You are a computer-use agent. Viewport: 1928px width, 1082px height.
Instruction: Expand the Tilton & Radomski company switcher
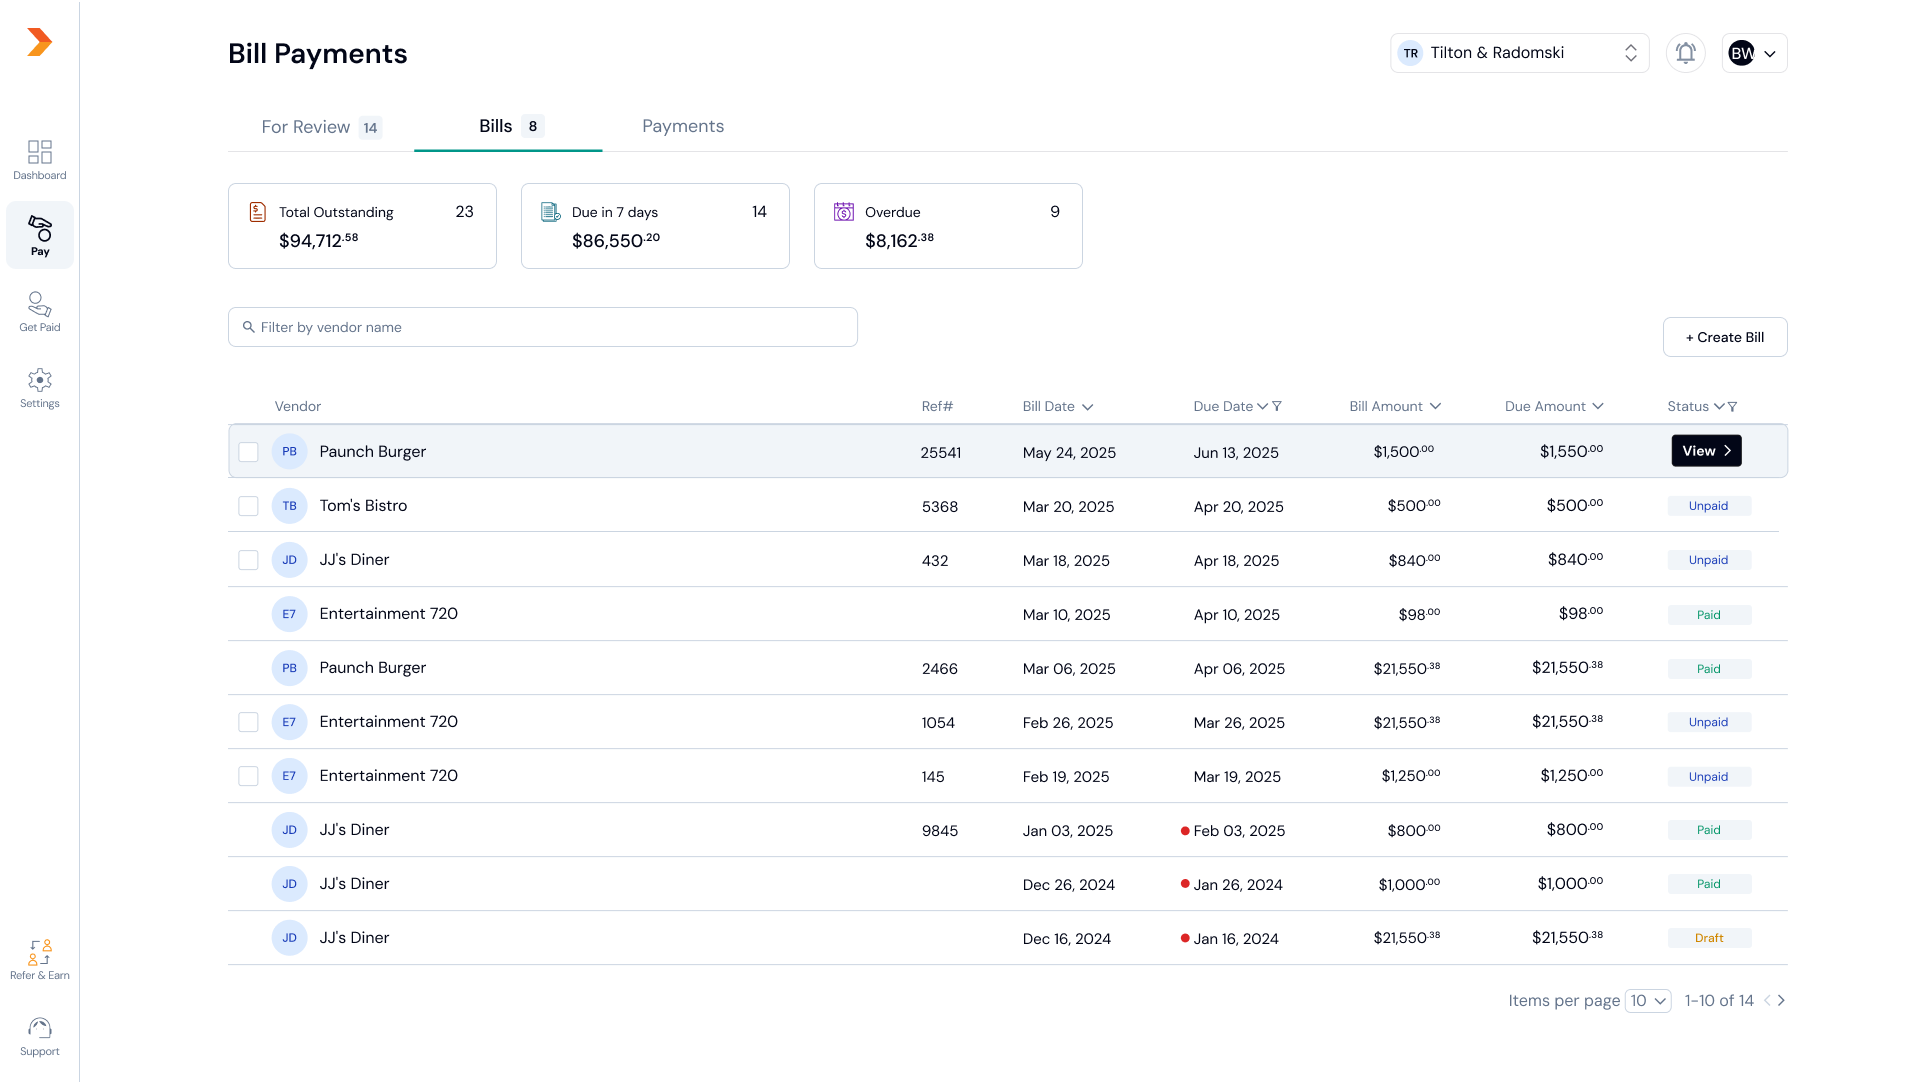coord(1518,53)
